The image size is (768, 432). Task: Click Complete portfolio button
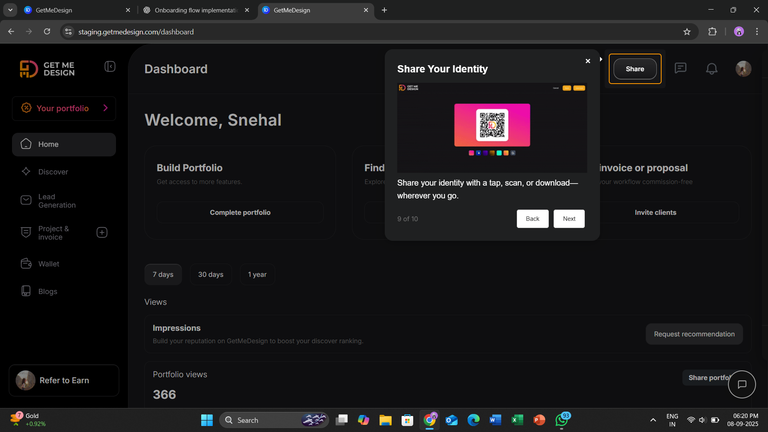click(240, 213)
